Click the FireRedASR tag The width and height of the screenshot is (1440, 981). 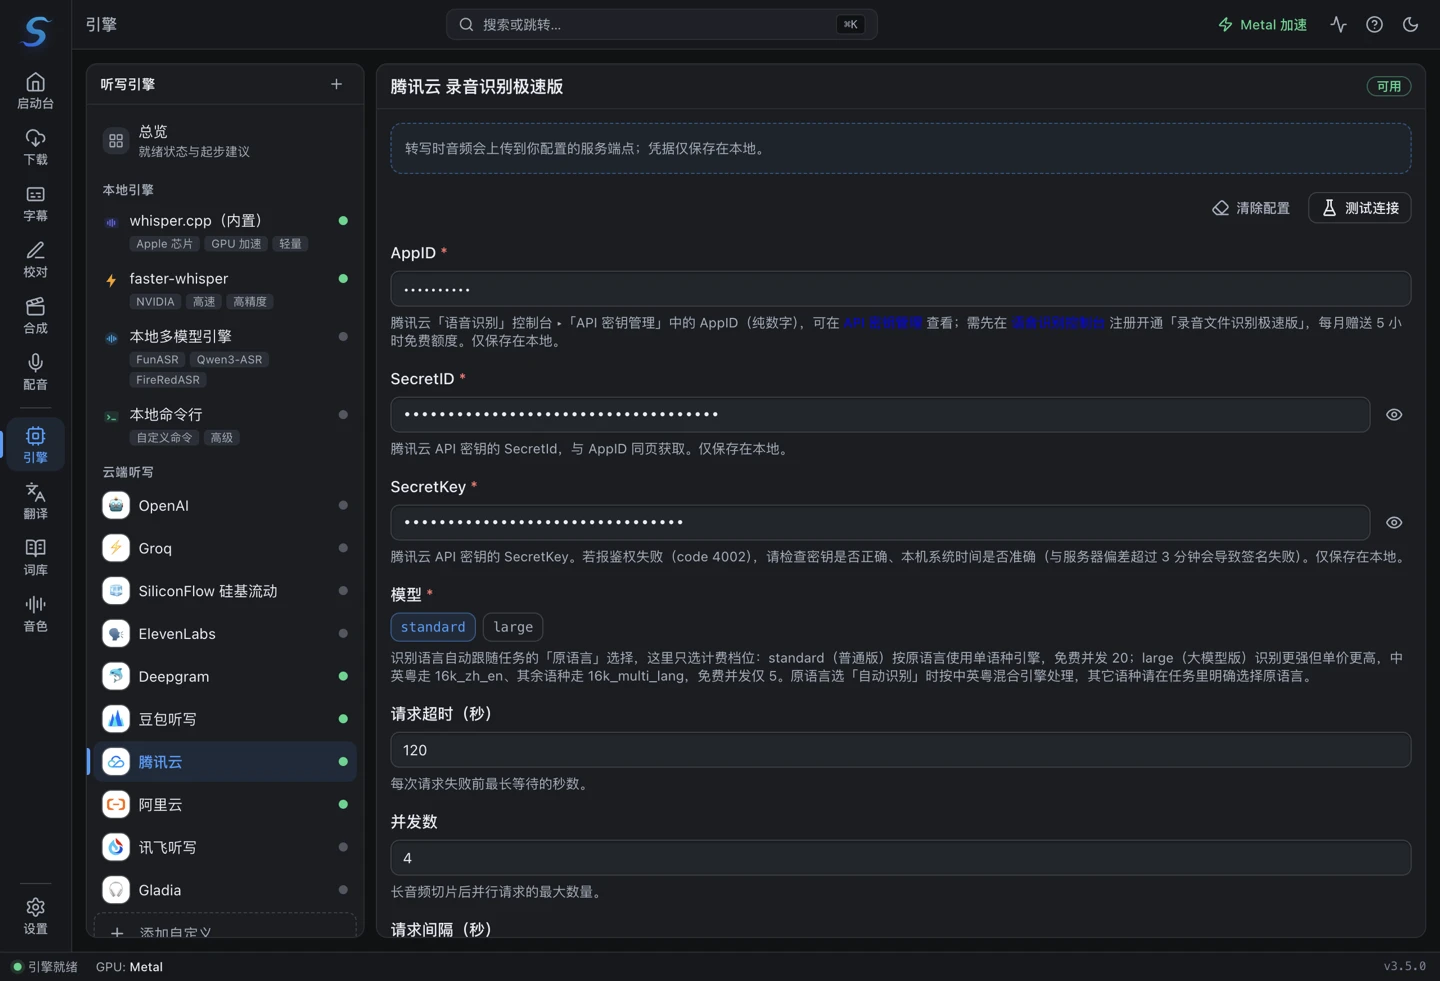168,380
